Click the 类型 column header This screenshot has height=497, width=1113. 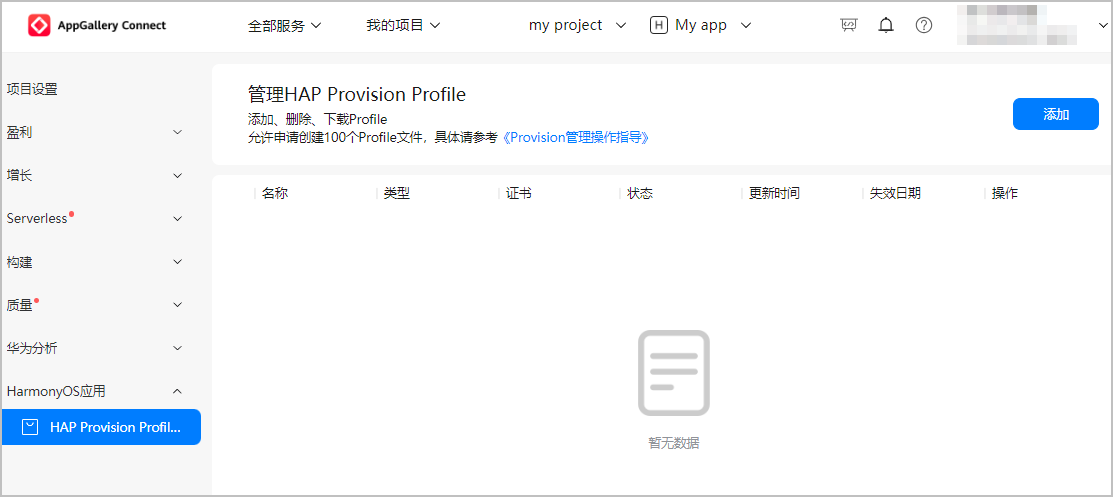pos(397,193)
